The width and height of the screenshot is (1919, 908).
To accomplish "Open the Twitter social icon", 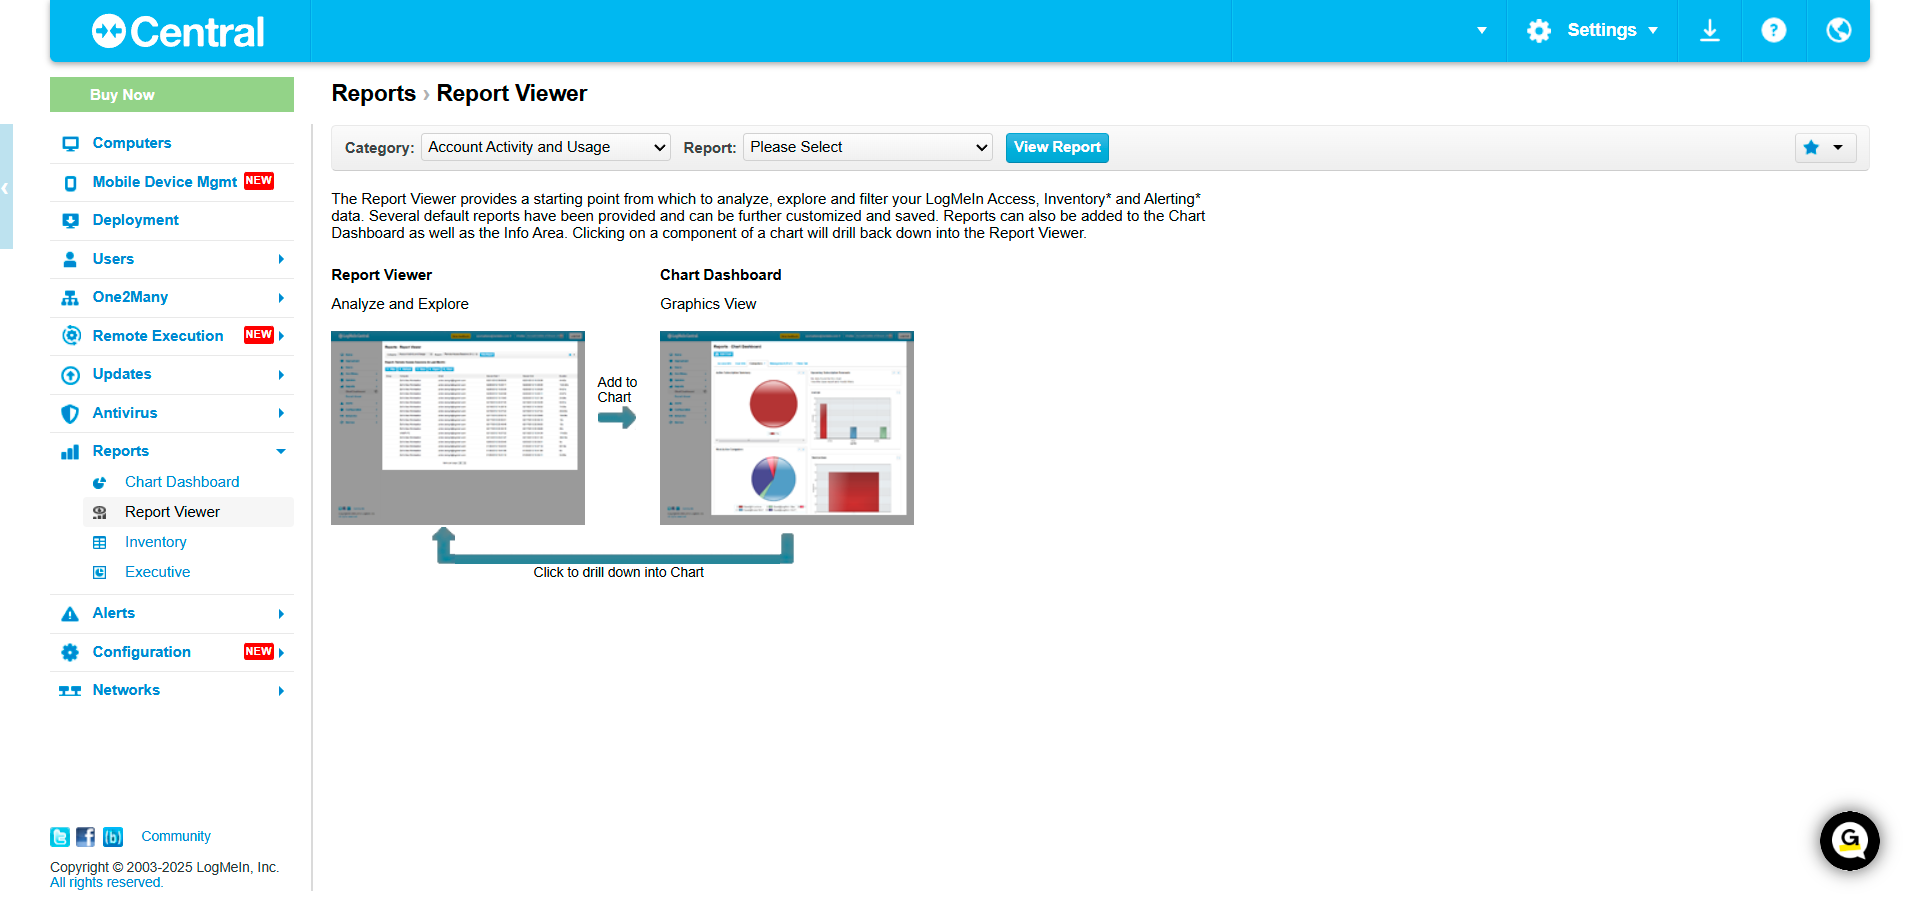I will [x=60, y=837].
